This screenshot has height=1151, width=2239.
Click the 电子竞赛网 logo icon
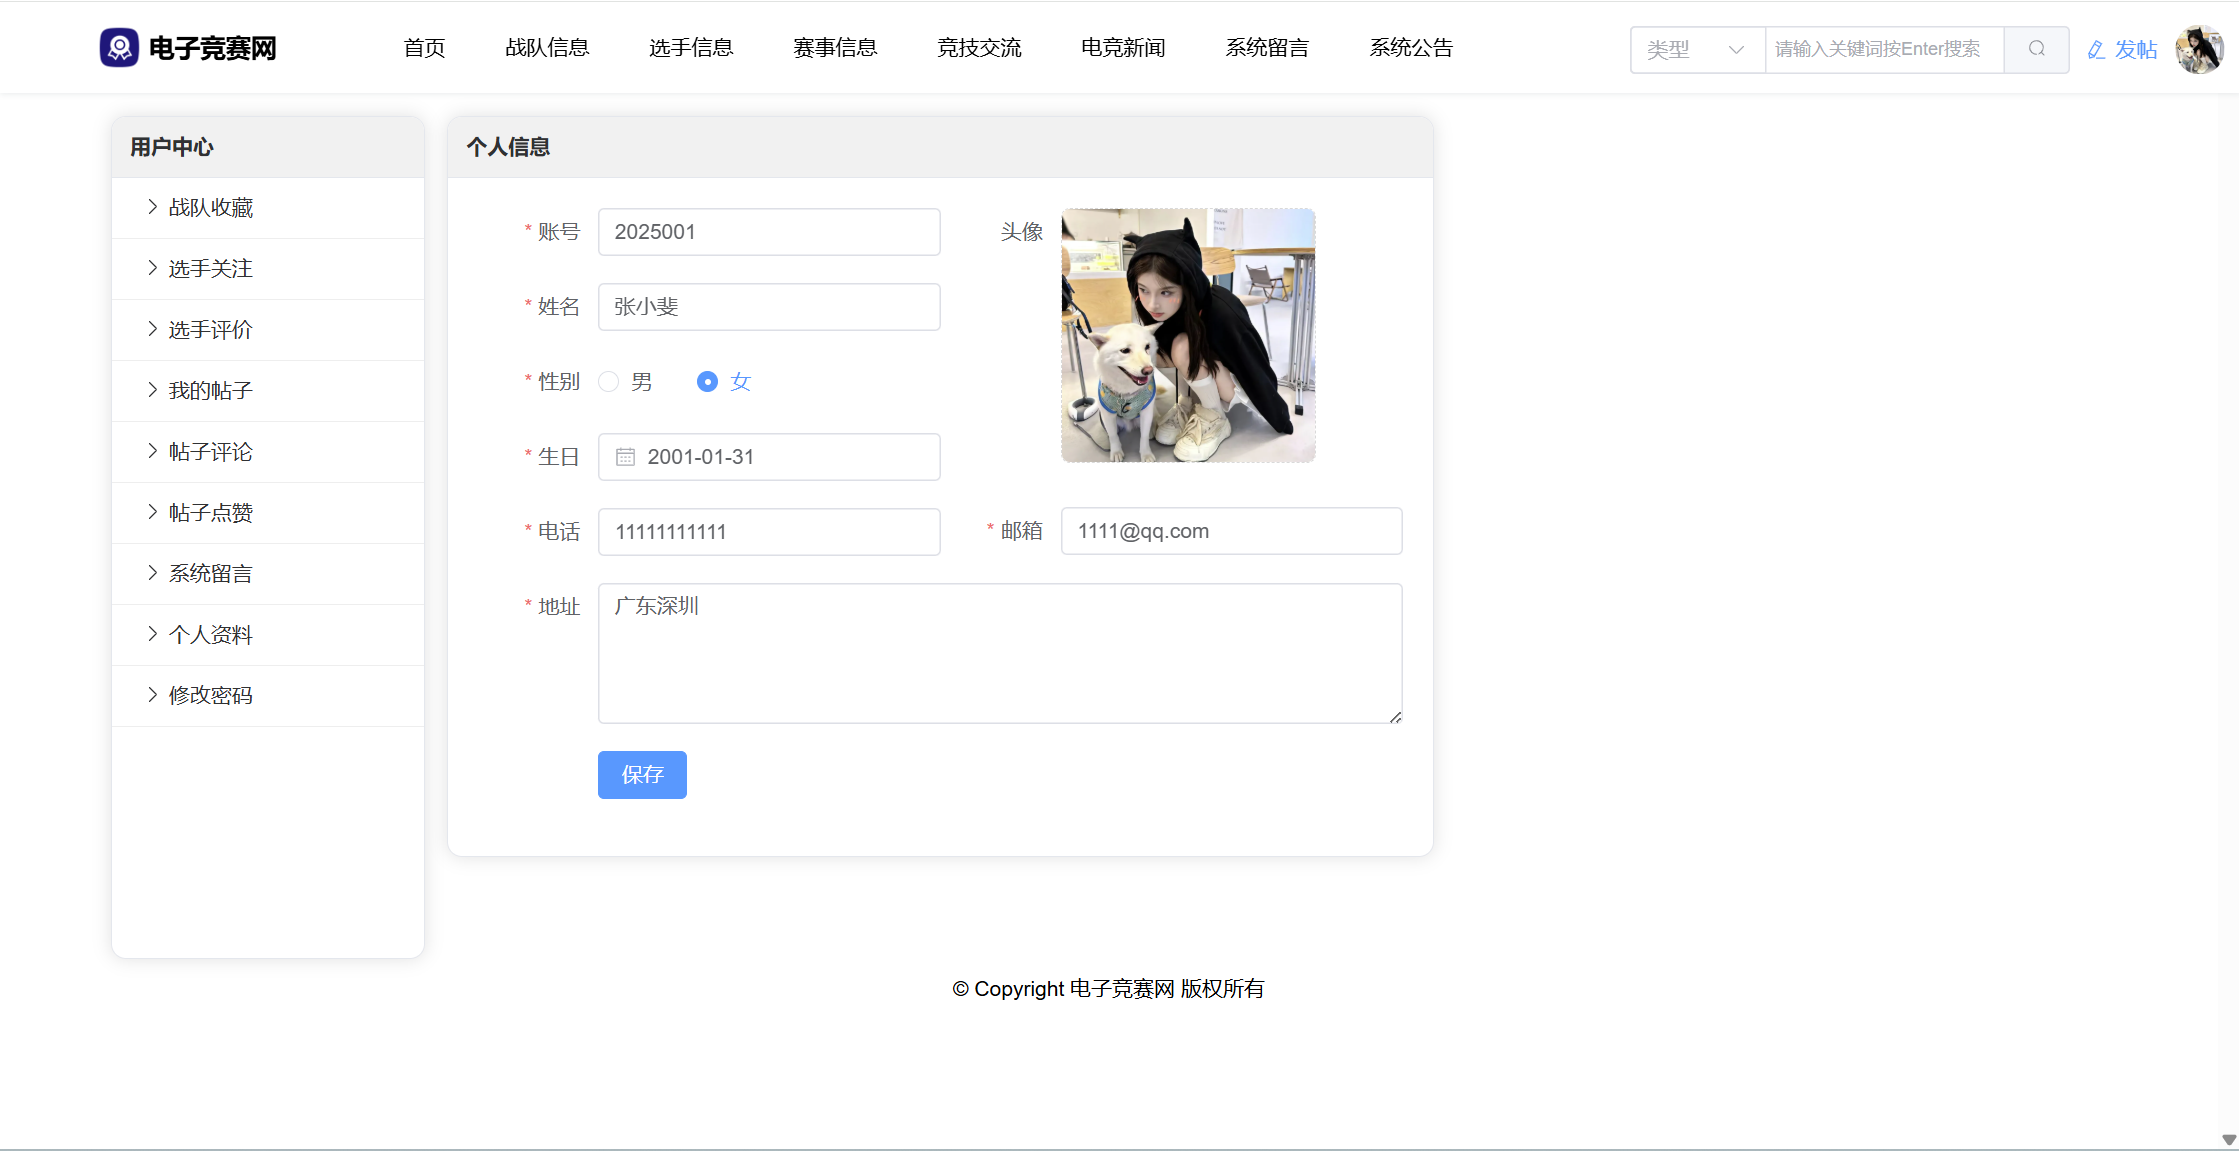(119, 47)
